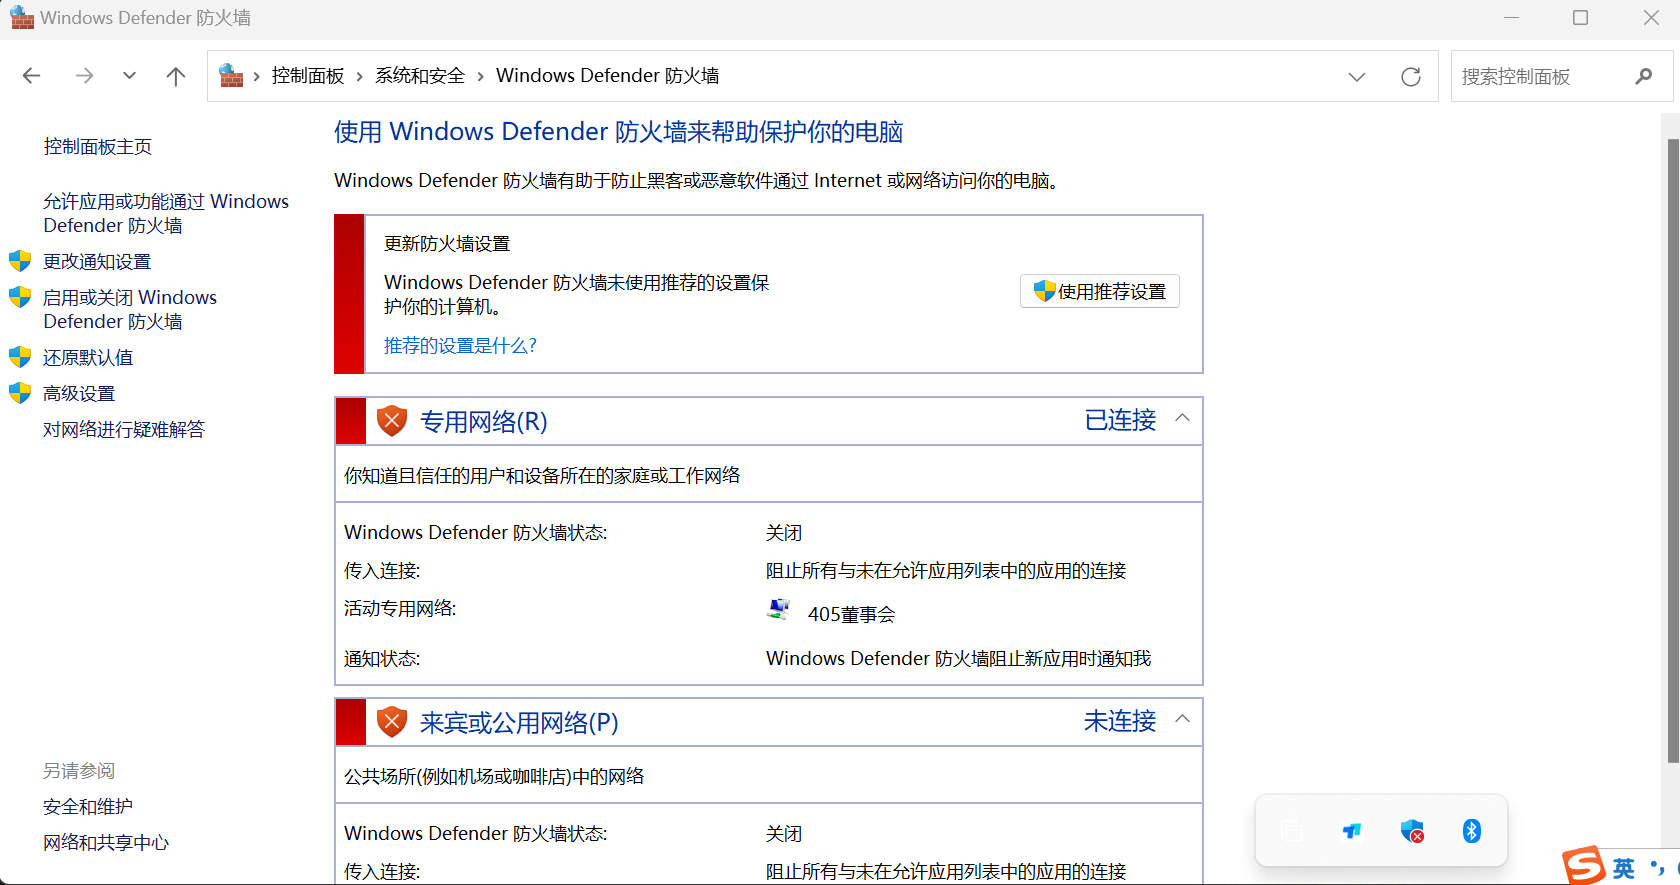Click the 另请参阅 label
Viewport: 1680px width, 885px height.
79,771
